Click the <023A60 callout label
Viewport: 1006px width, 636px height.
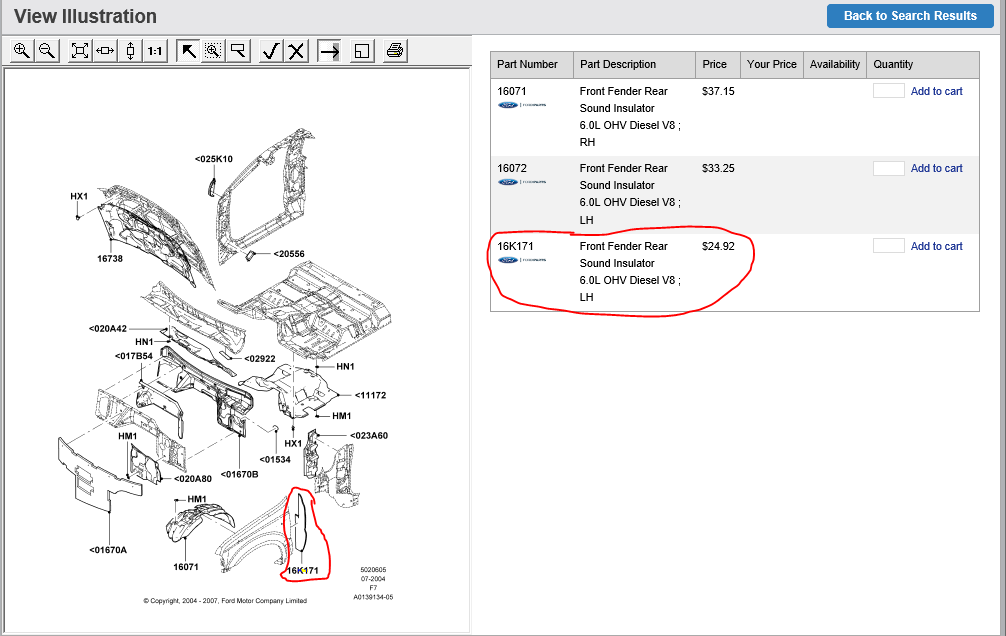tap(369, 436)
